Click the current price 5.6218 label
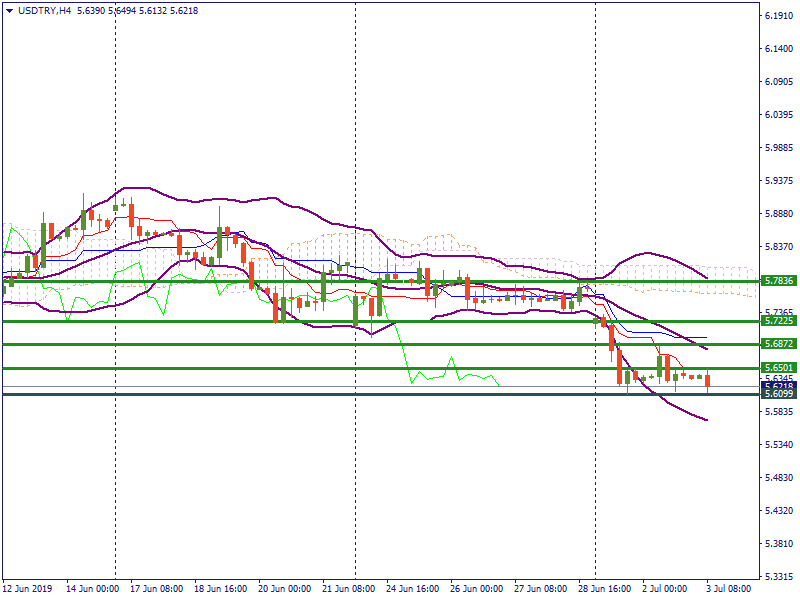The height and width of the screenshot is (600, 800). click(777, 386)
